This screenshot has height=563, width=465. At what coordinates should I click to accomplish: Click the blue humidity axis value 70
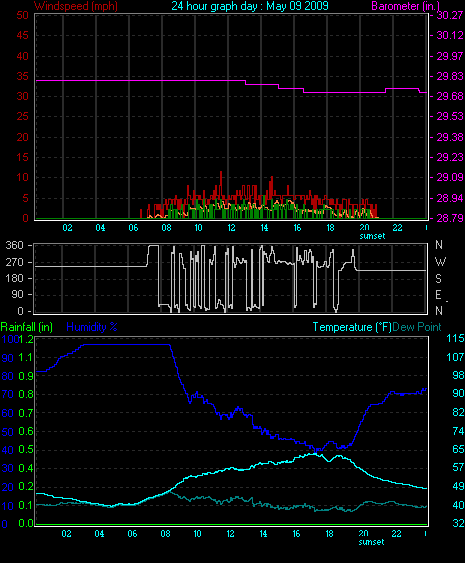pyautogui.click(x=8, y=395)
